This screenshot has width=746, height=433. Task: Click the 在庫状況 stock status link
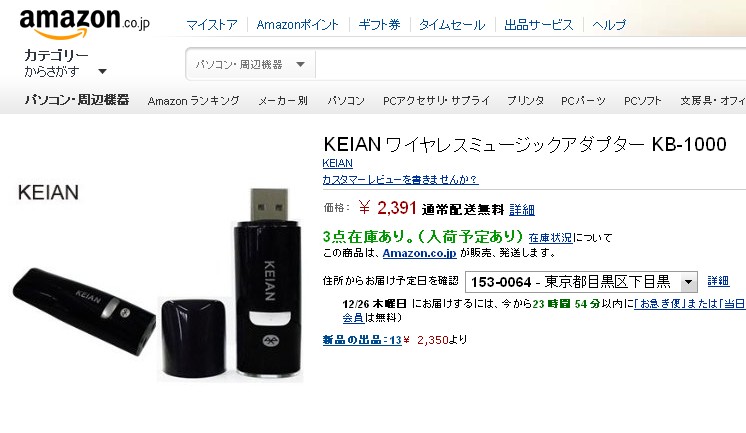pyautogui.click(x=550, y=237)
